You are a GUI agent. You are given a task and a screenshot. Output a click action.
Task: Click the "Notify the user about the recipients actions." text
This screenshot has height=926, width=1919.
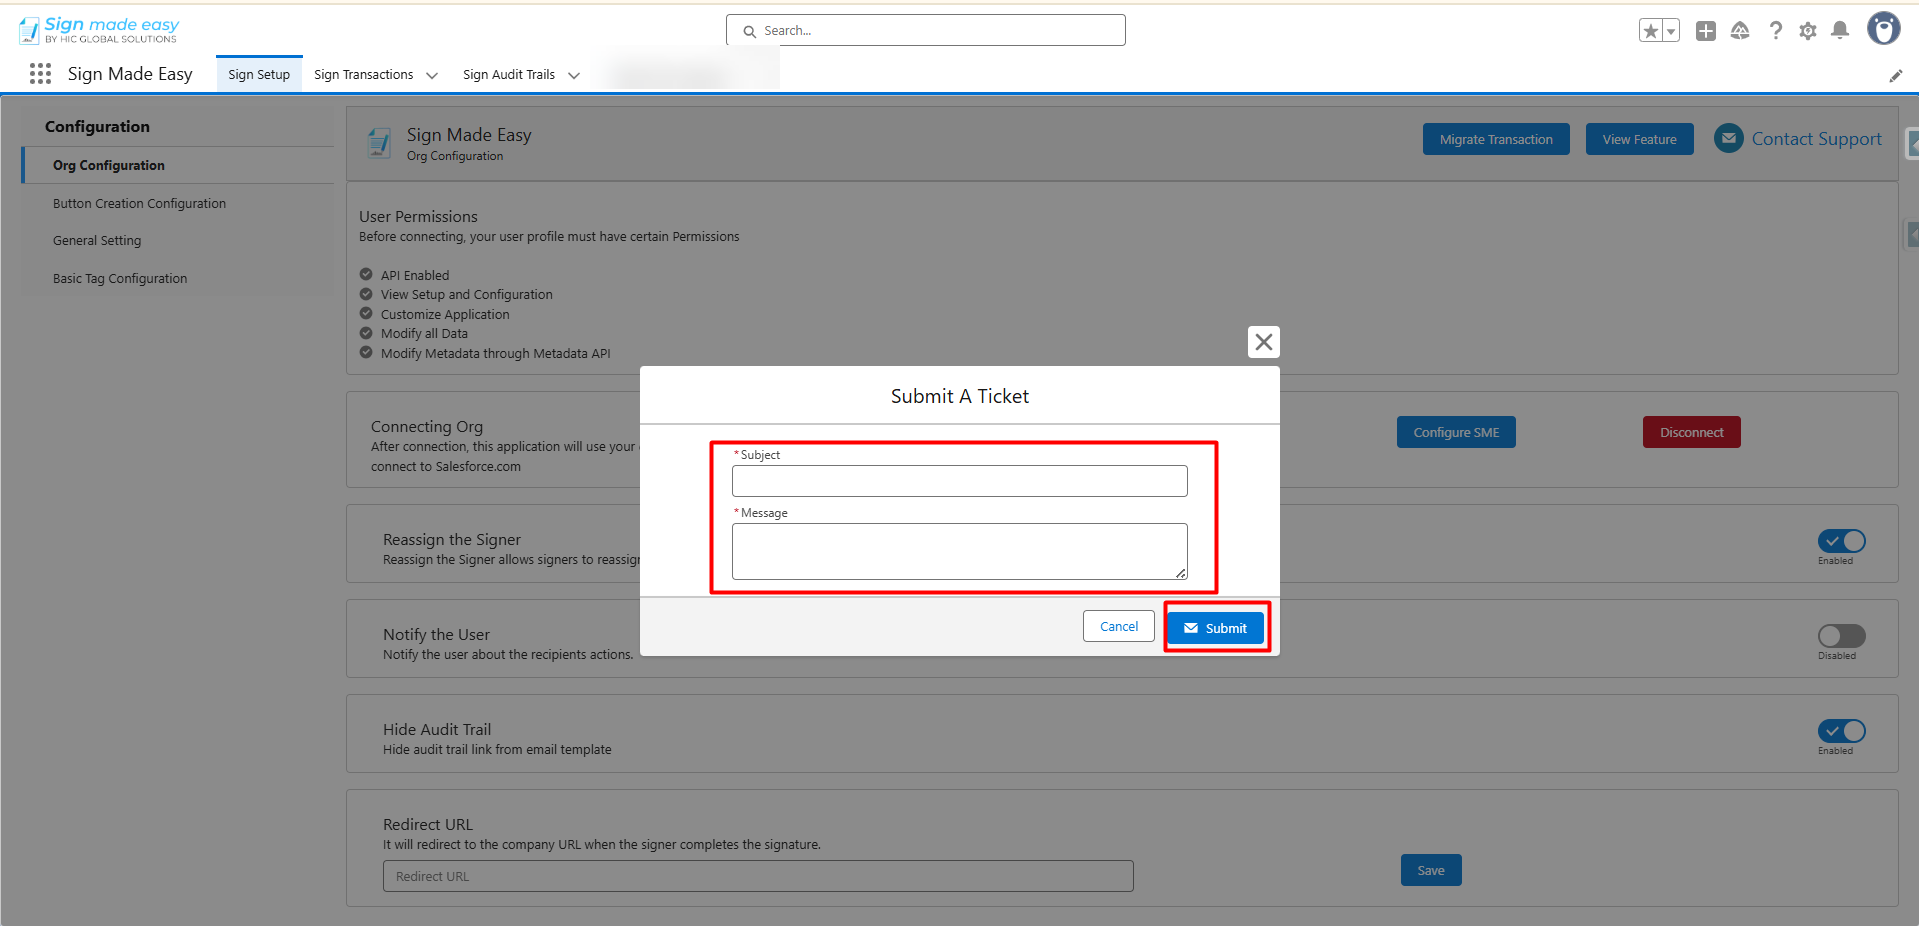click(x=508, y=654)
